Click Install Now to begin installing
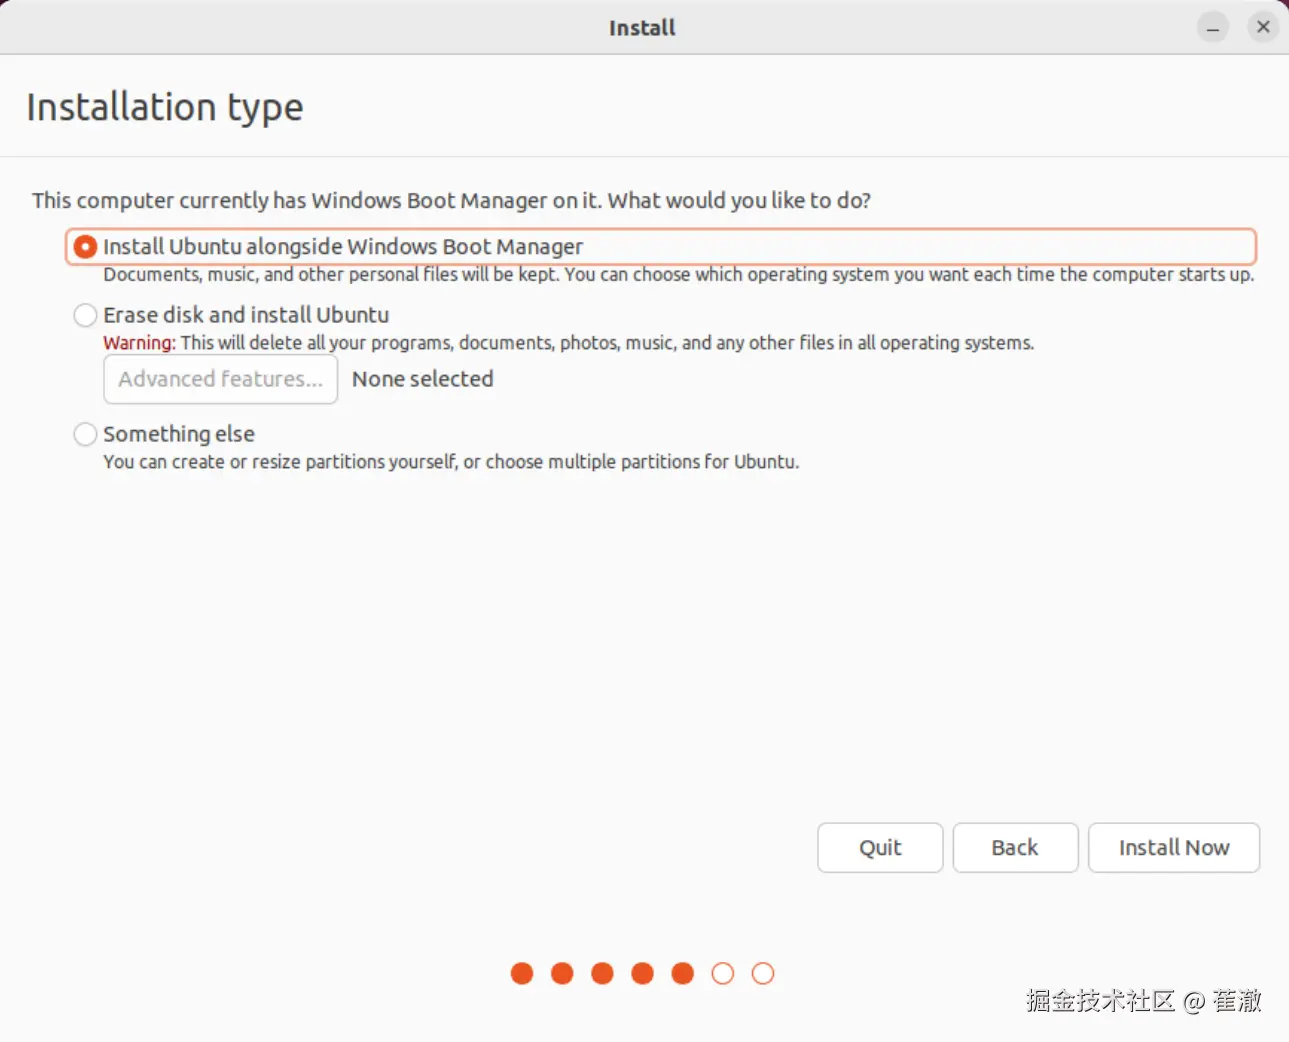 click(1173, 848)
